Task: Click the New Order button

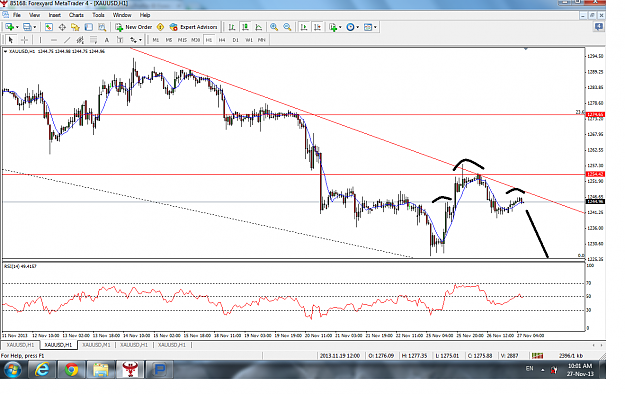Action: [134, 27]
